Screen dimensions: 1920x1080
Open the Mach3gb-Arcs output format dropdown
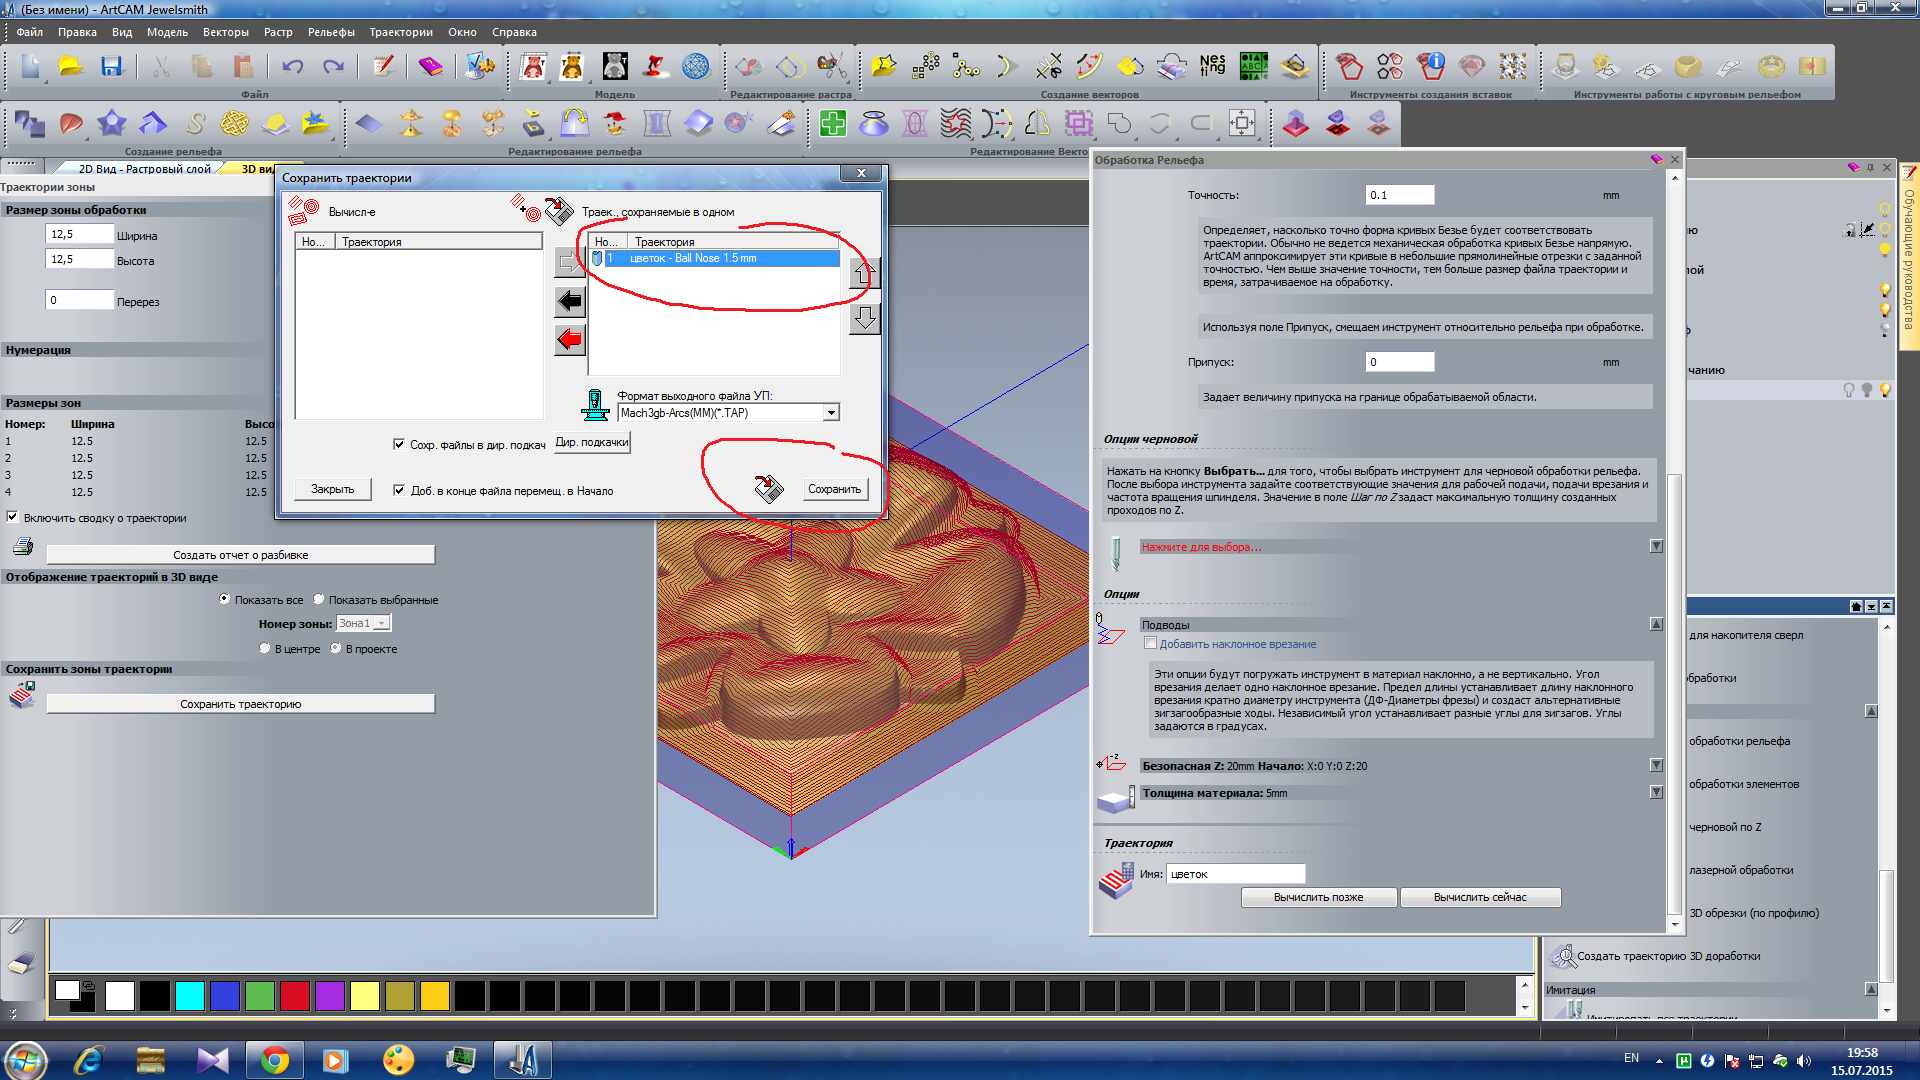(831, 413)
